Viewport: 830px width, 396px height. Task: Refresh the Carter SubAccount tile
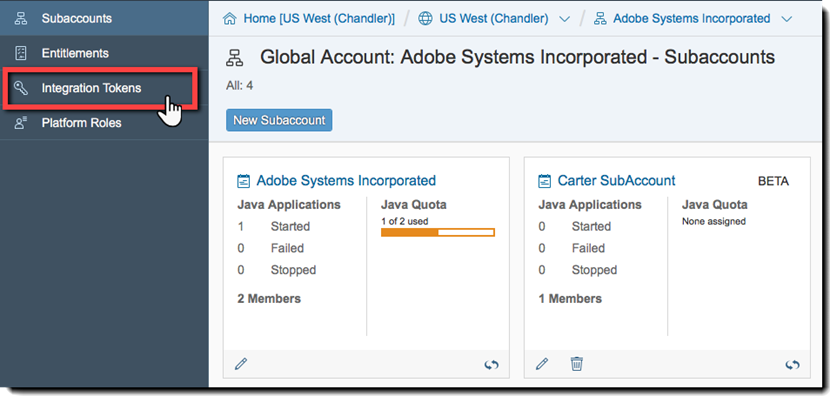click(792, 365)
